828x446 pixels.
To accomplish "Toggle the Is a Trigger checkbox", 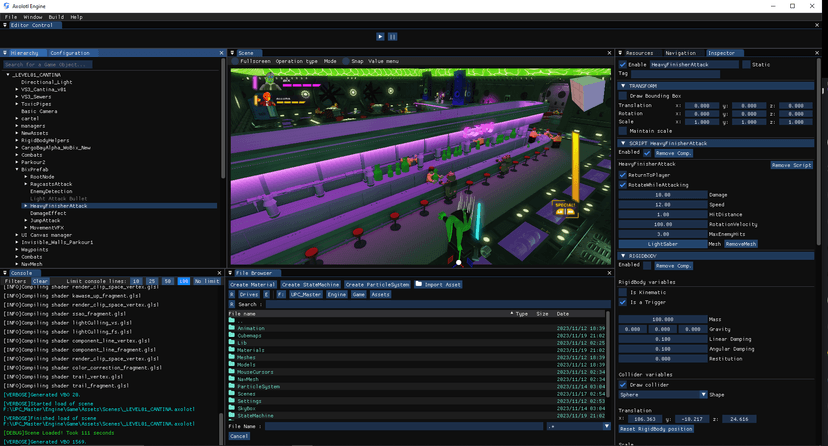I will point(623,302).
